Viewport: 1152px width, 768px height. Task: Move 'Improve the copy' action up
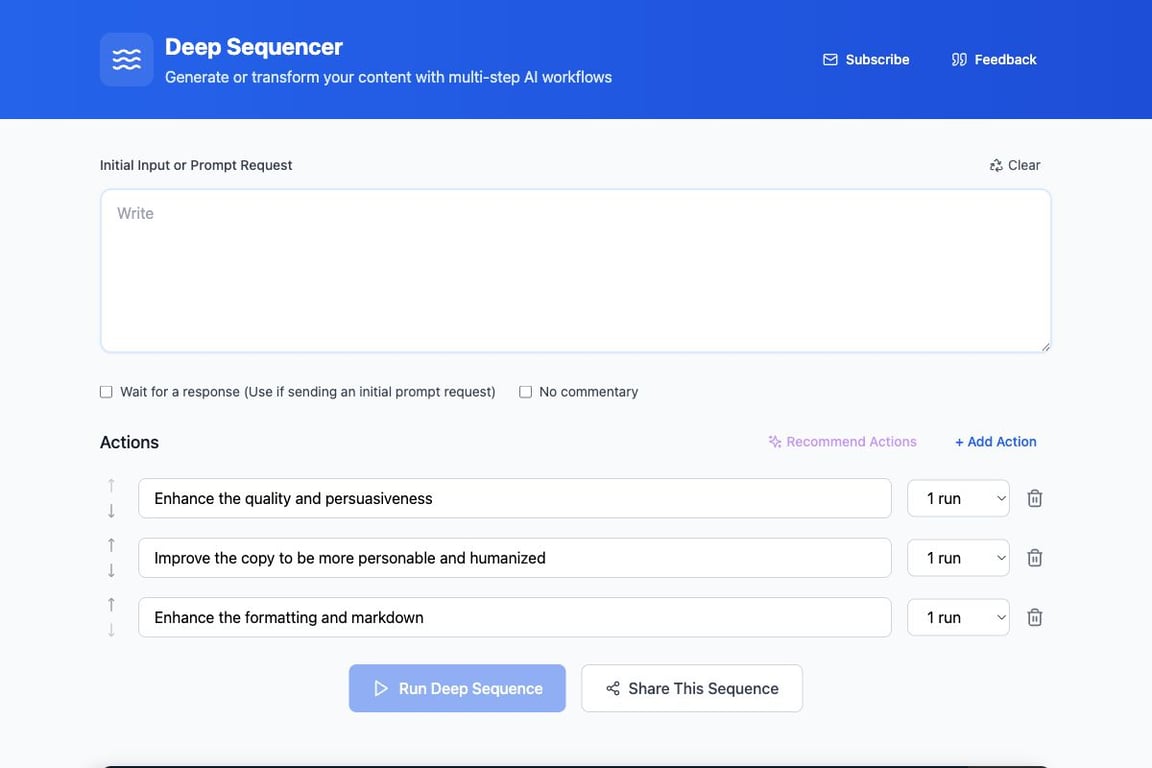pos(111,545)
